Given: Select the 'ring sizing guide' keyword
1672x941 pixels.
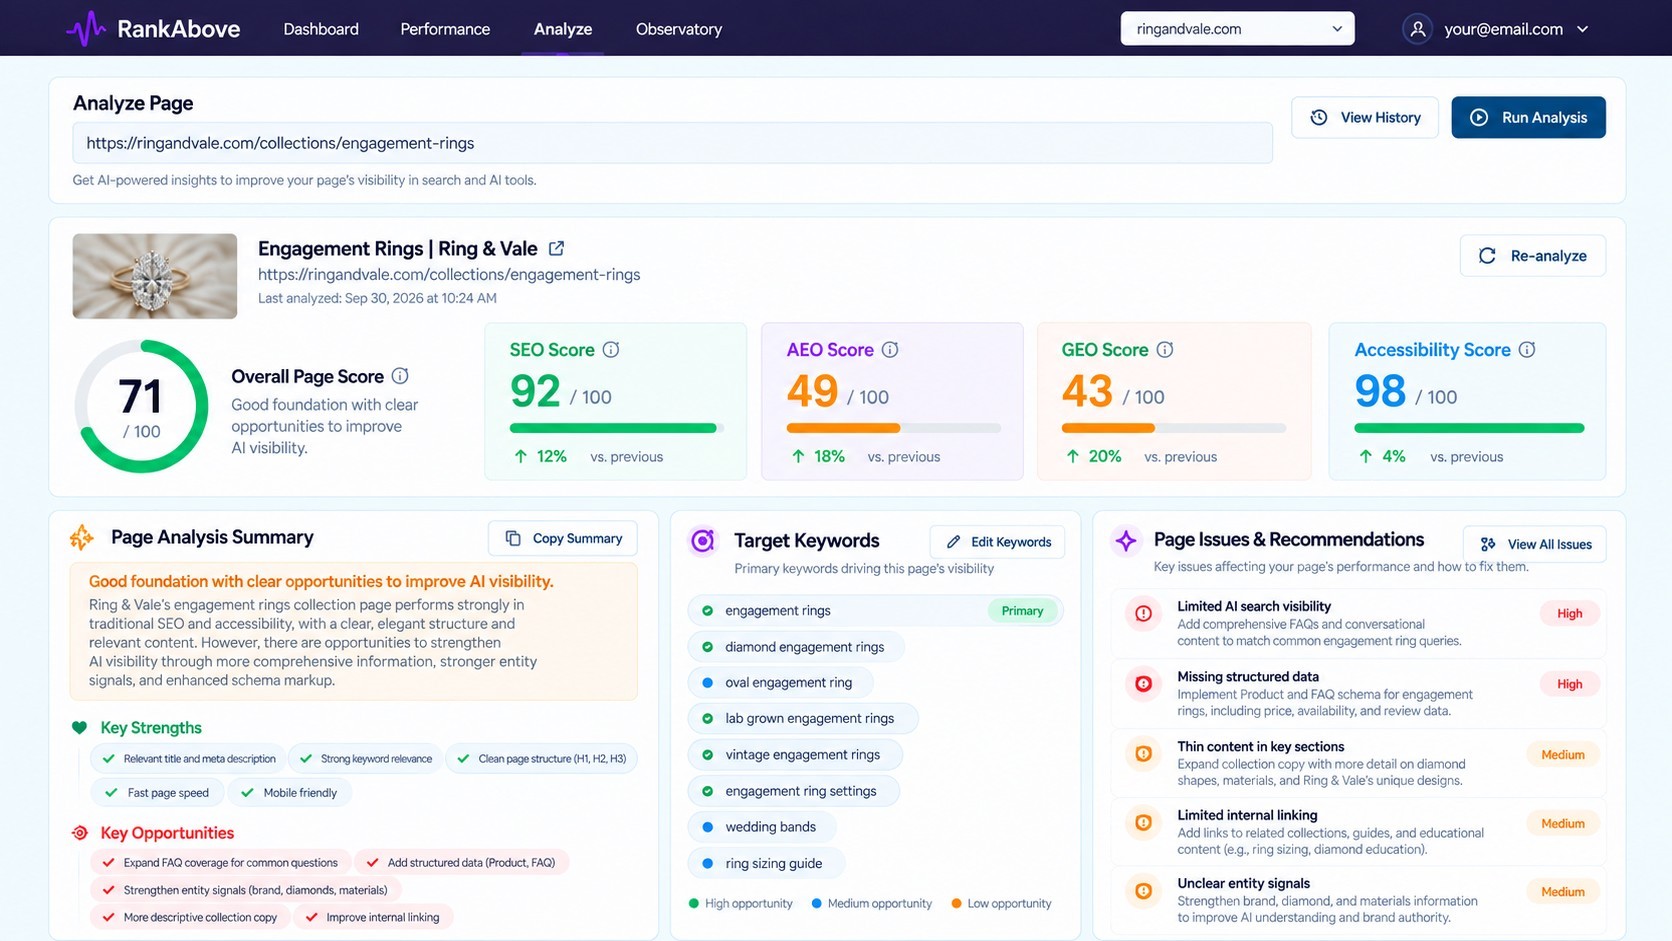Looking at the screenshot, I should pyautogui.click(x=766, y=863).
